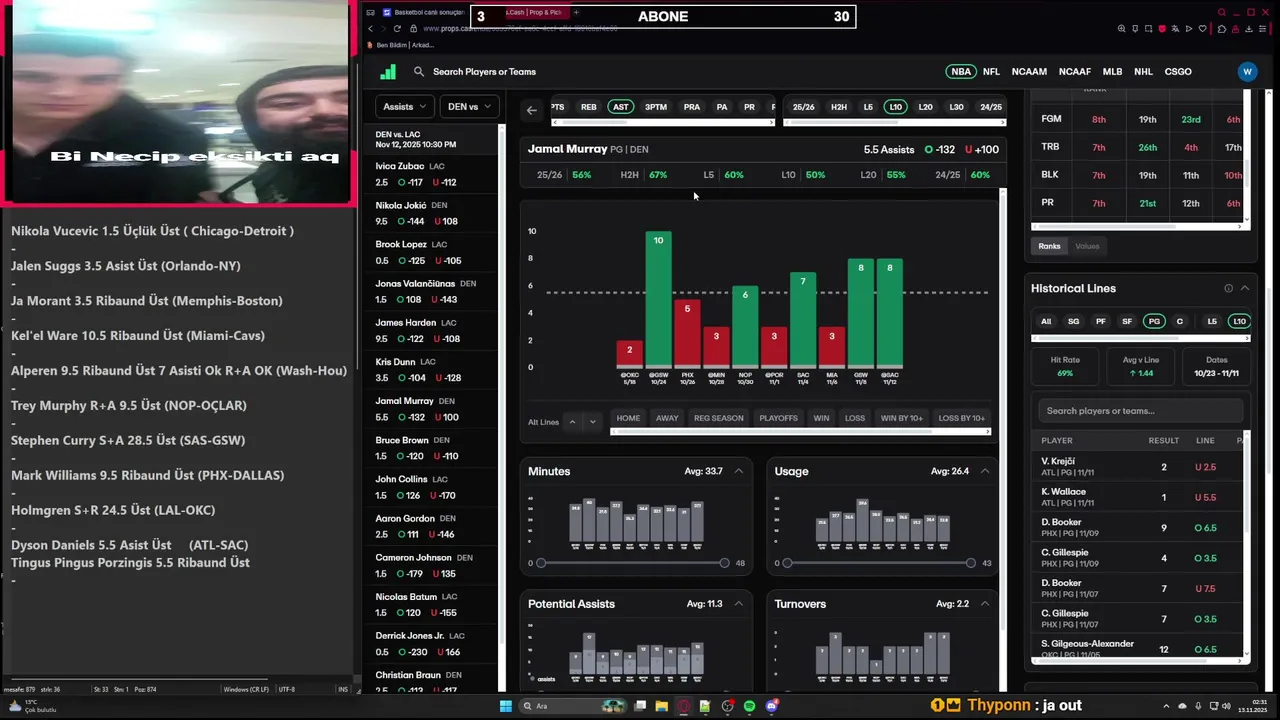Click the browser zoom magnifier icon
The width and height of the screenshot is (1280, 720).
tap(1122, 29)
